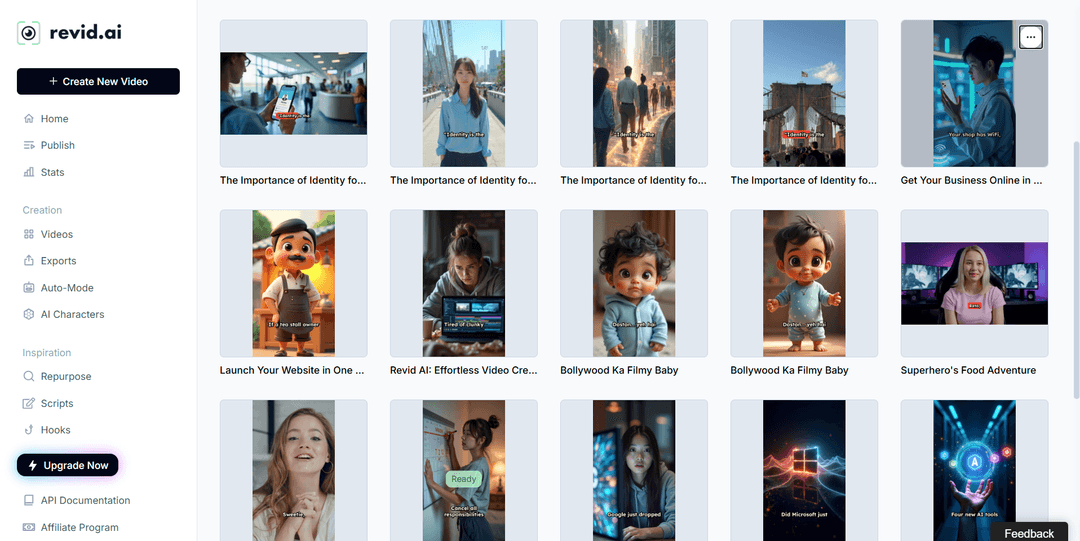
Task: Open the 'Google just dropped' video thumbnail
Action: (634, 471)
